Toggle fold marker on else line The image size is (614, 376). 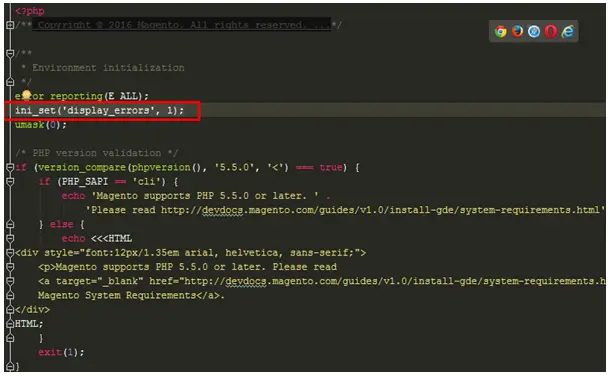10,224
